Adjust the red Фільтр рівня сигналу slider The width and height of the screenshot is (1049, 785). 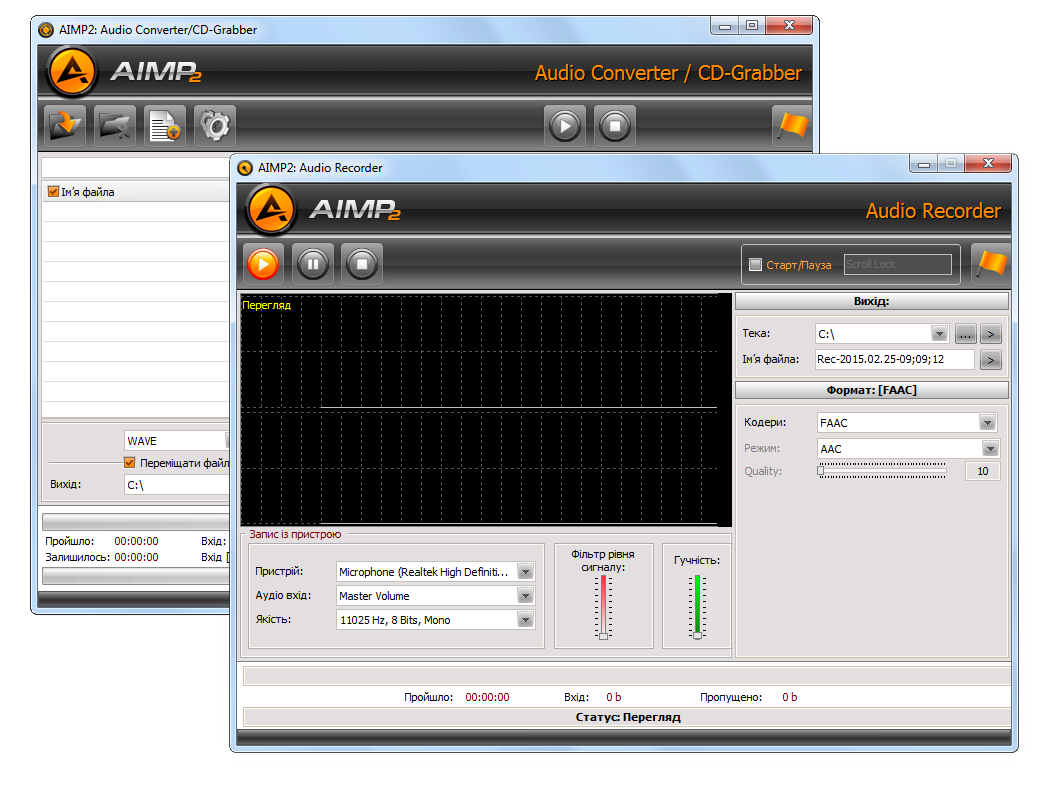click(603, 607)
